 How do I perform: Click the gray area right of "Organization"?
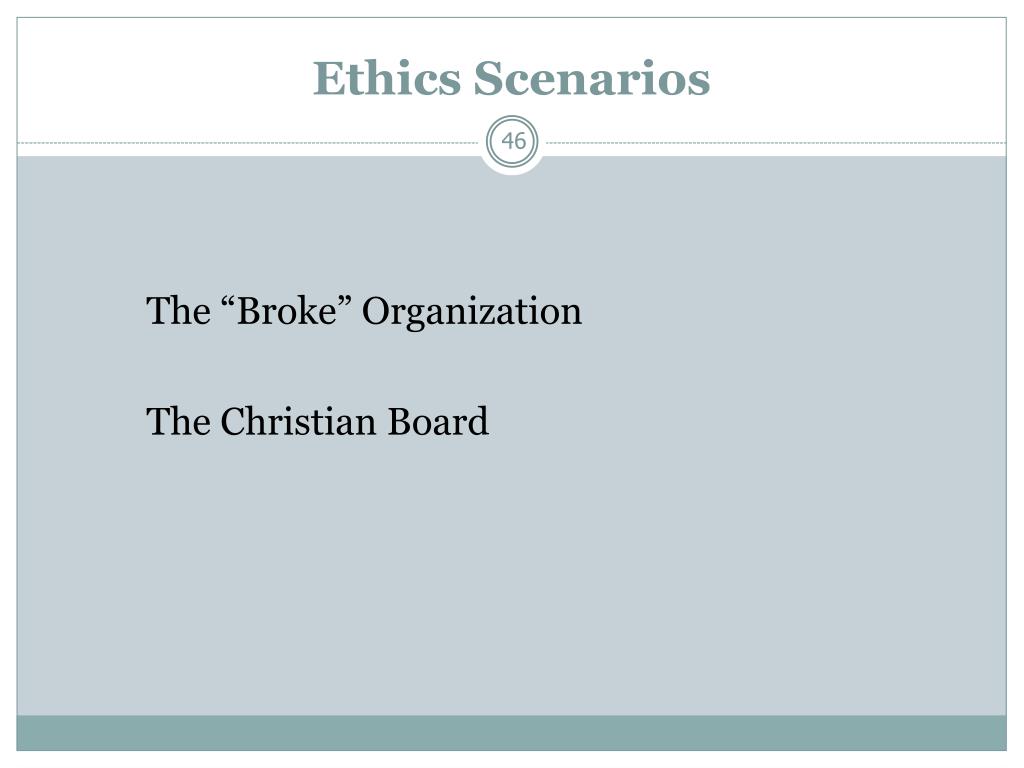pyautogui.click(x=793, y=311)
